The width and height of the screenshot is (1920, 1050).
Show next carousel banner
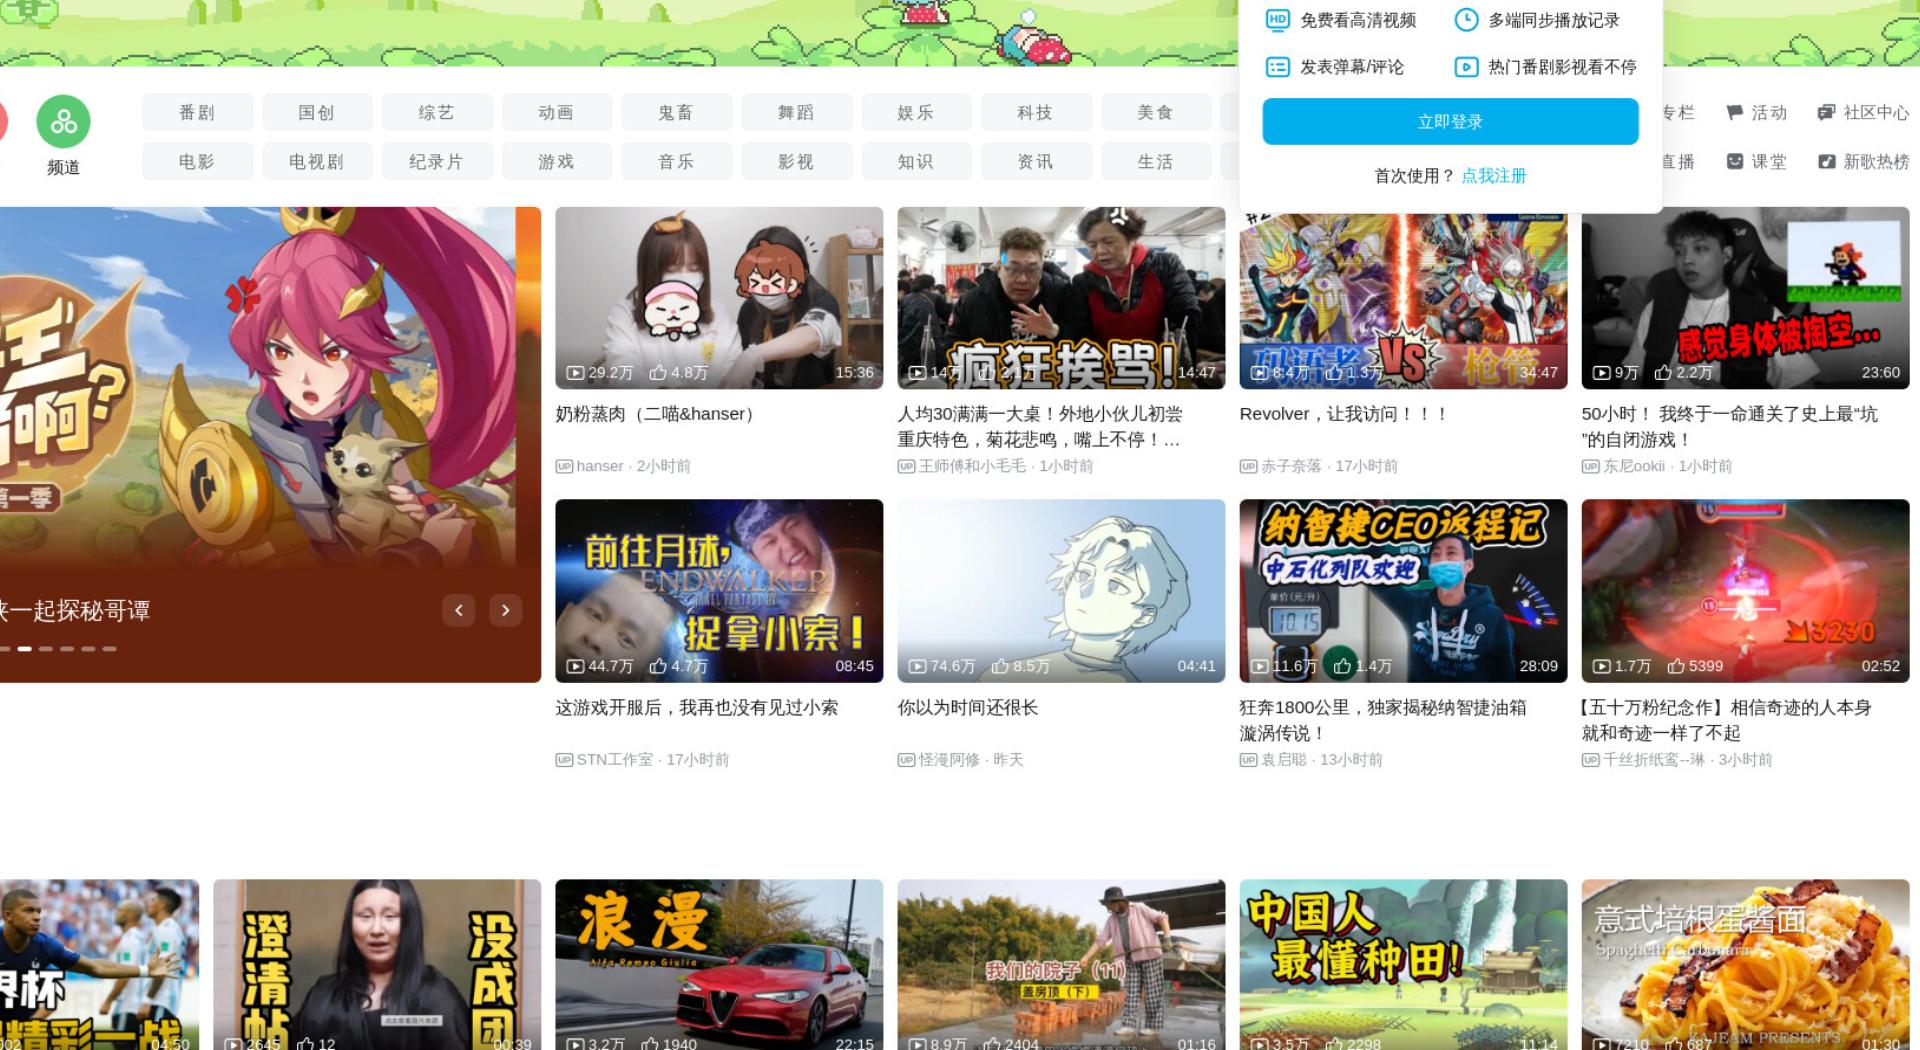(x=506, y=610)
